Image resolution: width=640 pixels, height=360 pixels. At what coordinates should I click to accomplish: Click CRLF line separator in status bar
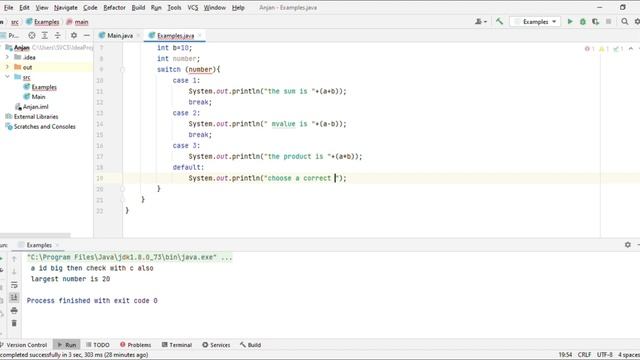584,355
